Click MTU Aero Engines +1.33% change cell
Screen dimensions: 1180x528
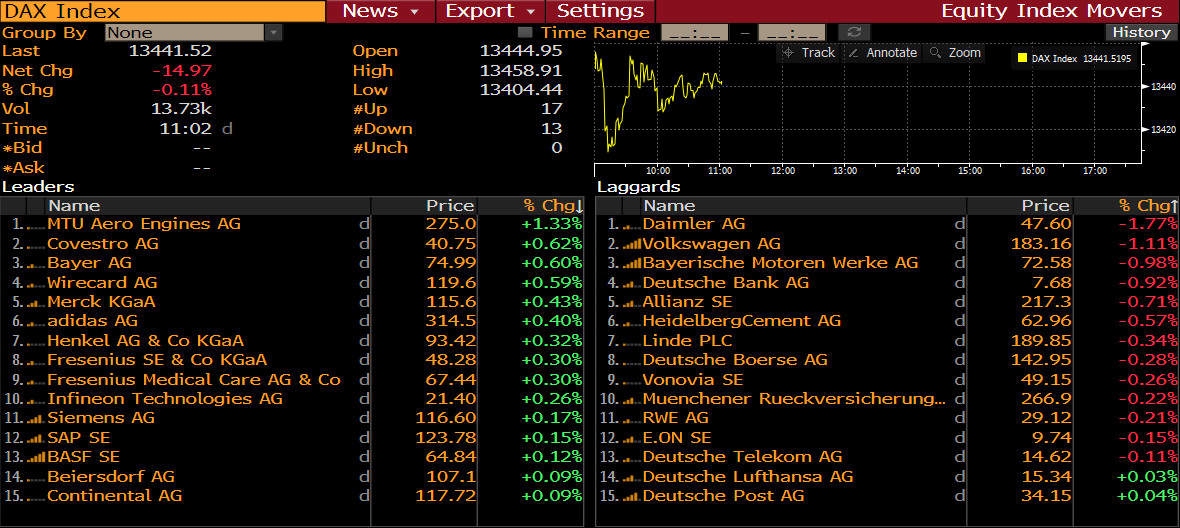tap(553, 224)
